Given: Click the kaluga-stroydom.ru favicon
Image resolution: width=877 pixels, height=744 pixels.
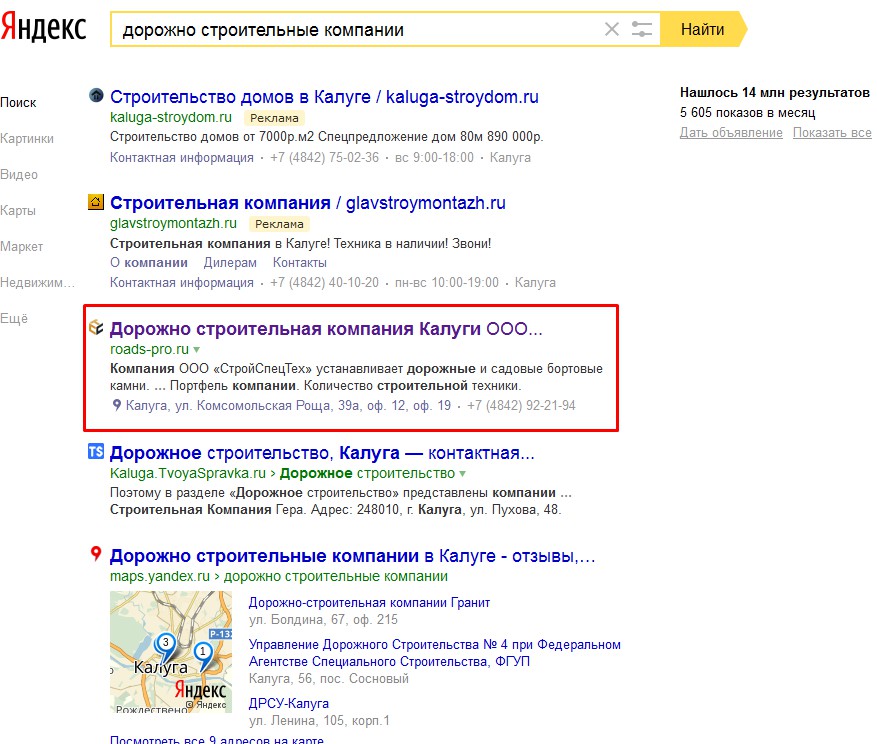Looking at the screenshot, I should 96,95.
